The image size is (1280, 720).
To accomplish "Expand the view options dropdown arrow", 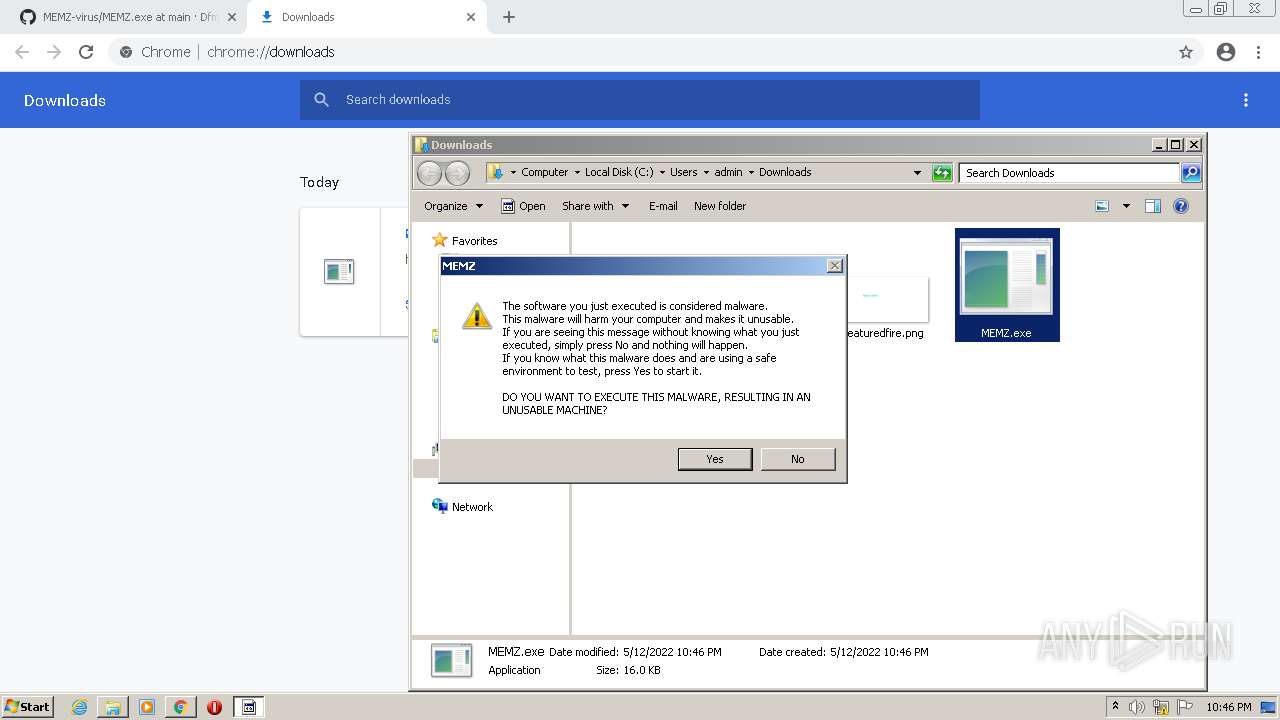I will point(1126,206).
